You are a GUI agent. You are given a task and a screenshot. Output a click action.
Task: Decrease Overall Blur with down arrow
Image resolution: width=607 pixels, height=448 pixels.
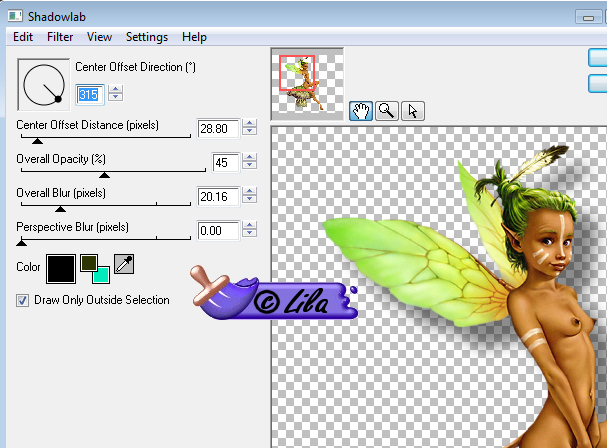[x=250, y=199]
